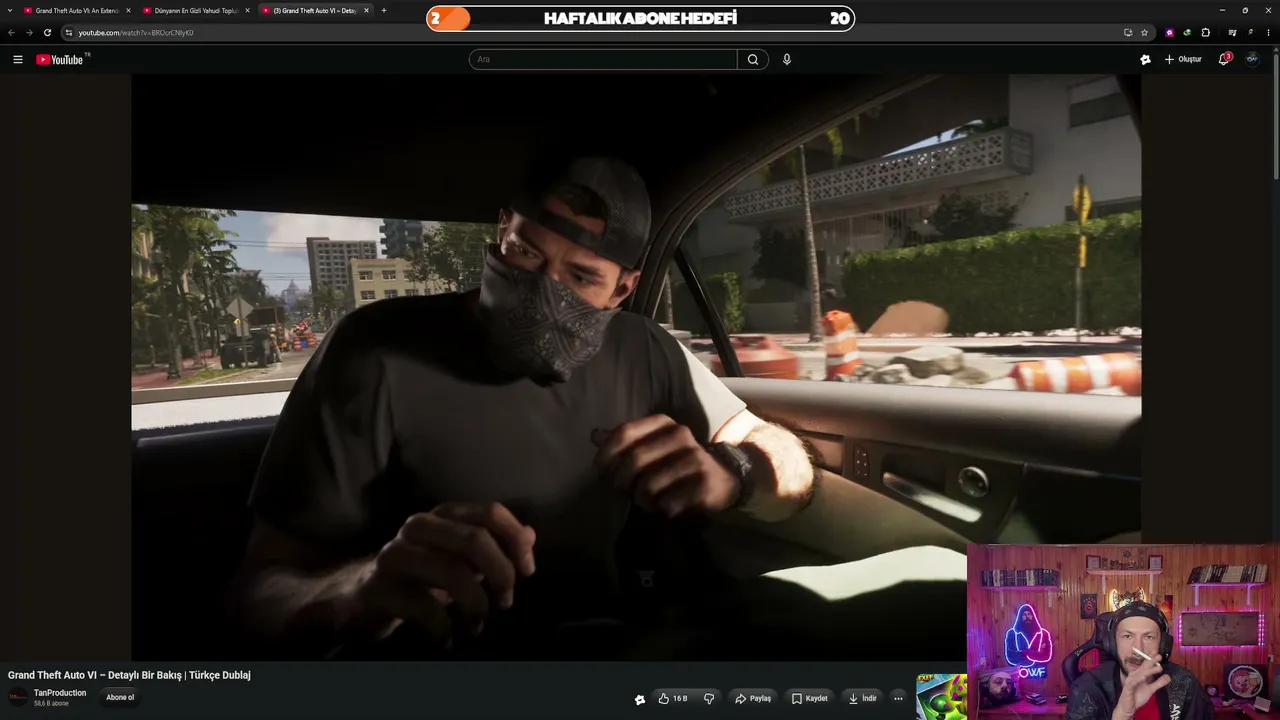Open the game thumbnail beside the actions row
This screenshot has width=1280, height=720.
click(x=941, y=697)
